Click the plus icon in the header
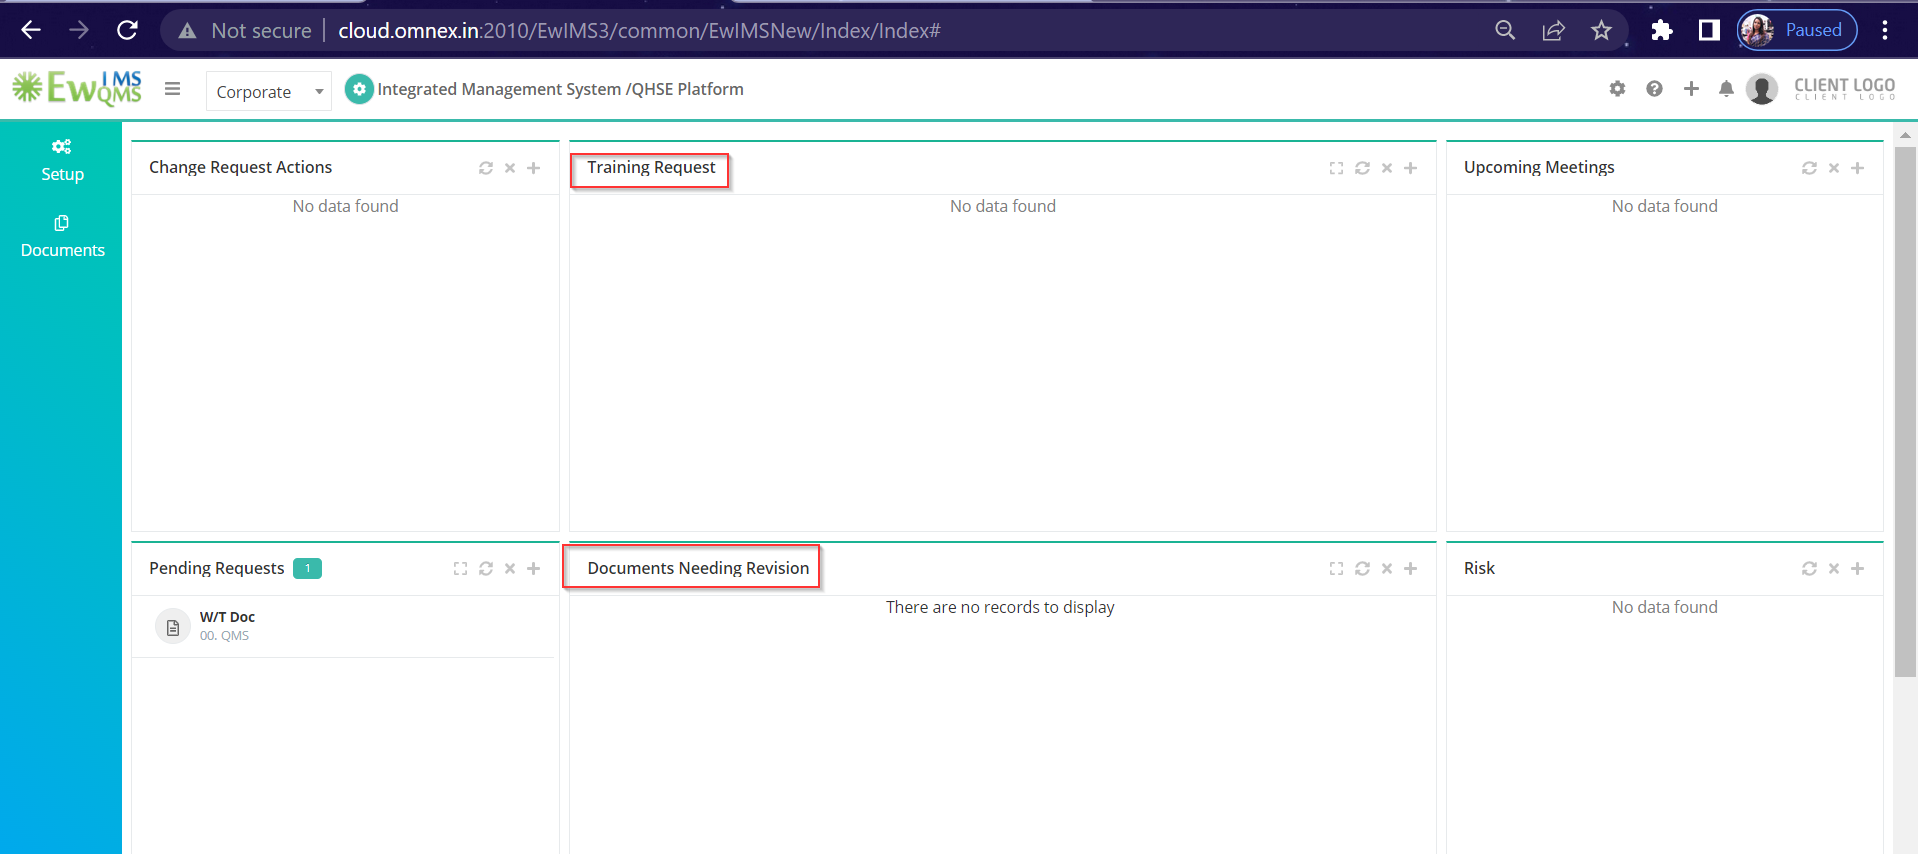The width and height of the screenshot is (1918, 854). (1691, 89)
